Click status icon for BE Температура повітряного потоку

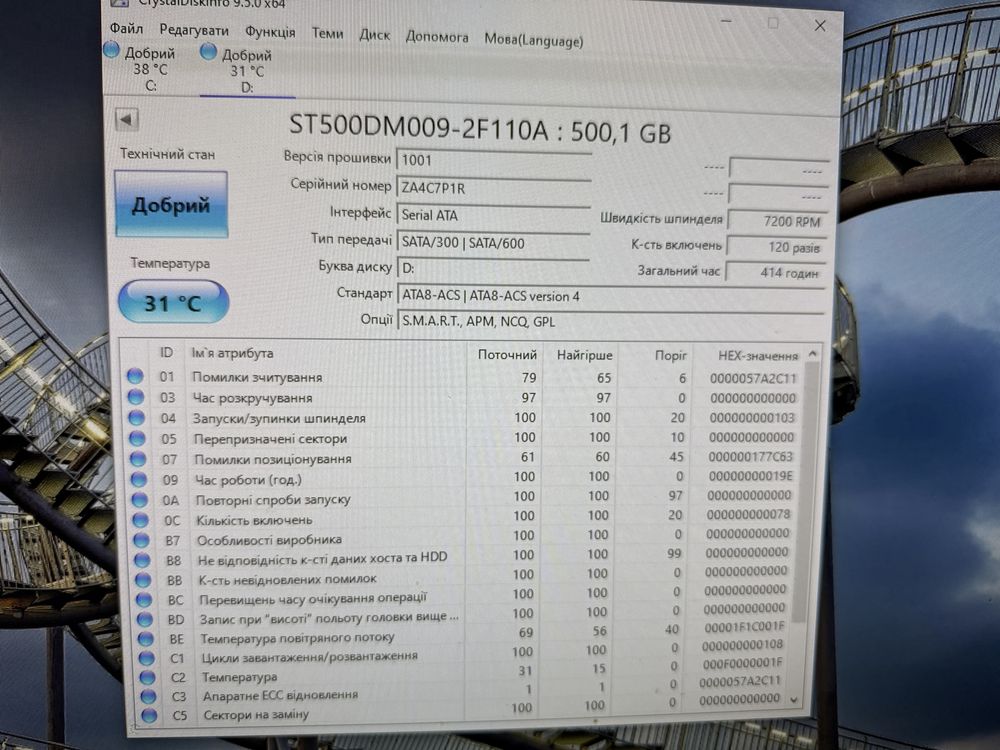tap(145, 638)
